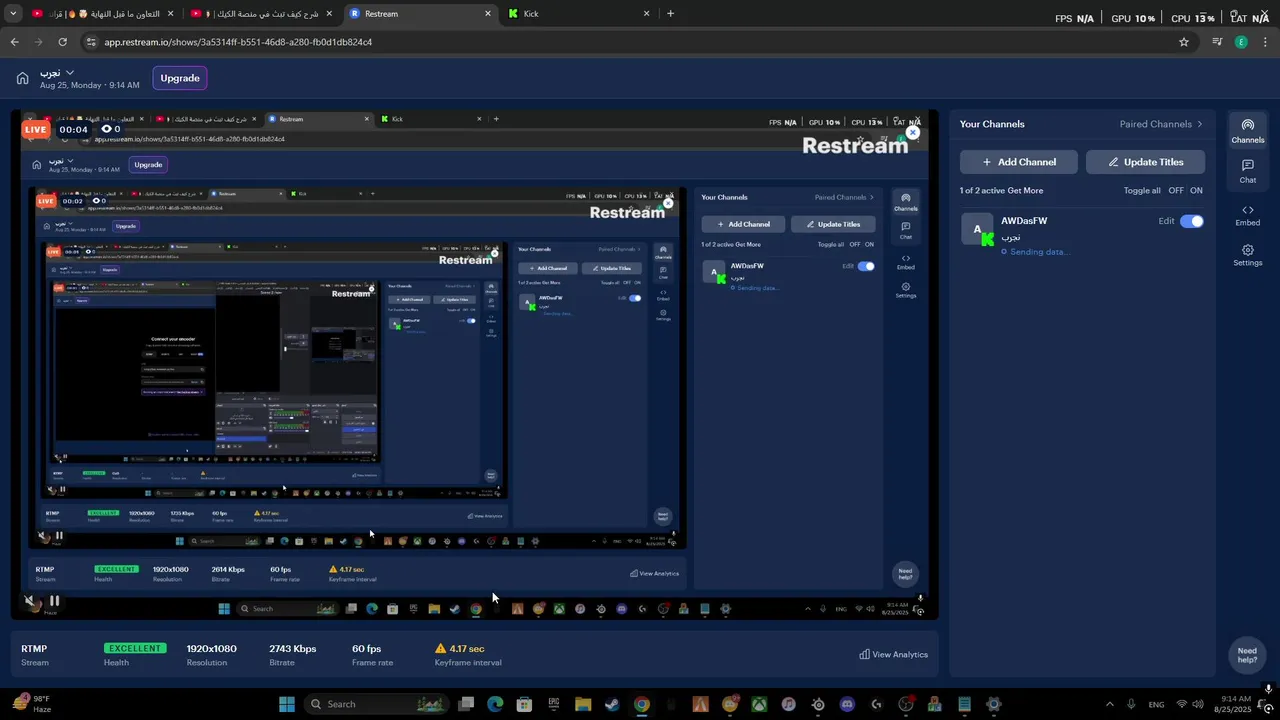Image resolution: width=1280 pixels, height=720 pixels.
Task: Open Discord from the taskbar
Action: [848, 704]
